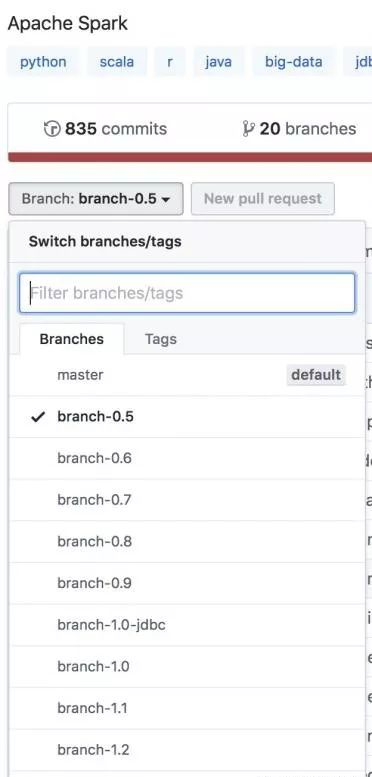Viewport: 372px width, 777px height.
Task: Select the Branches tab
Action: point(72,339)
